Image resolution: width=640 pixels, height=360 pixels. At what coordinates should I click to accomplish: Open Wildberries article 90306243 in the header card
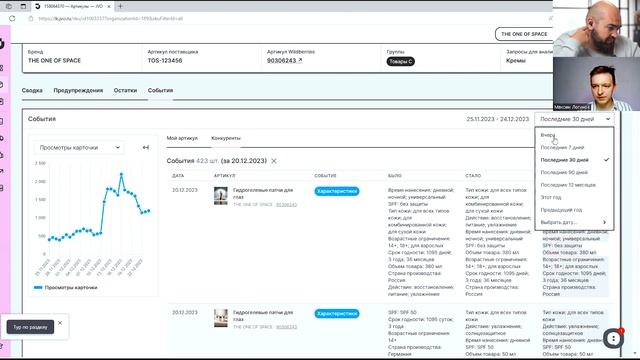[284, 60]
